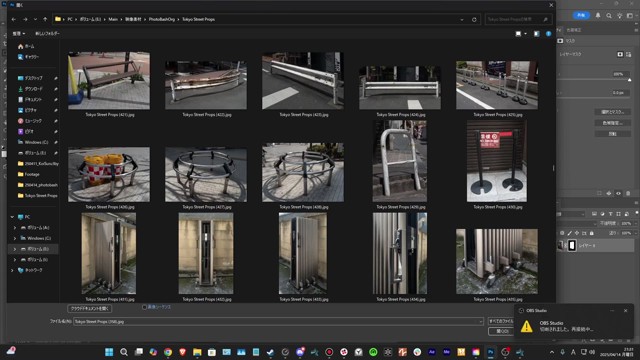Click the 色域指定 button in Properties
The image size is (640, 360).
[612, 123]
